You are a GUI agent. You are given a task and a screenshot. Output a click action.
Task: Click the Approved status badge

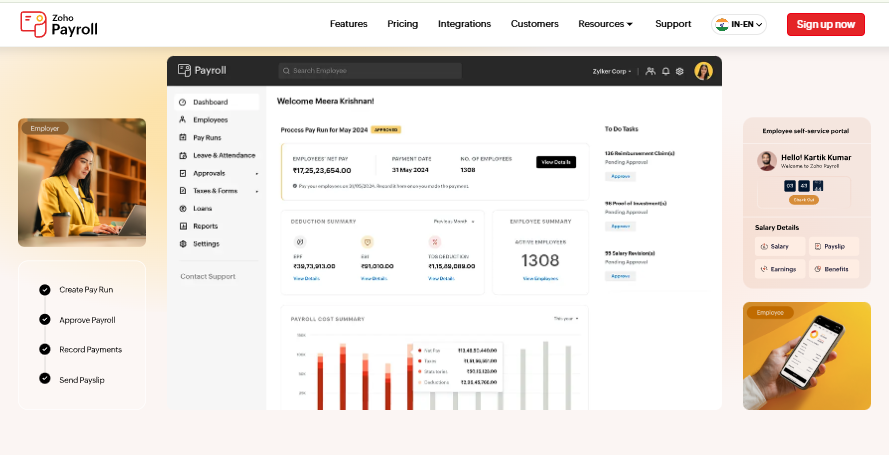(x=386, y=130)
